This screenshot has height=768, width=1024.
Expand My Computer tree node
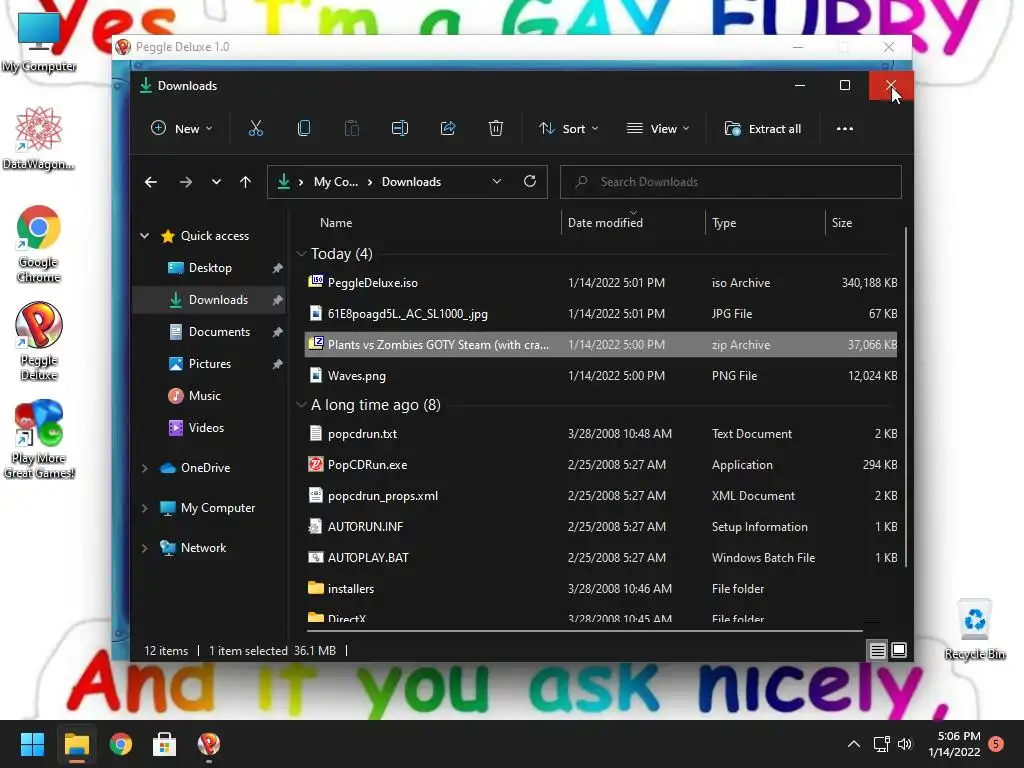point(144,508)
